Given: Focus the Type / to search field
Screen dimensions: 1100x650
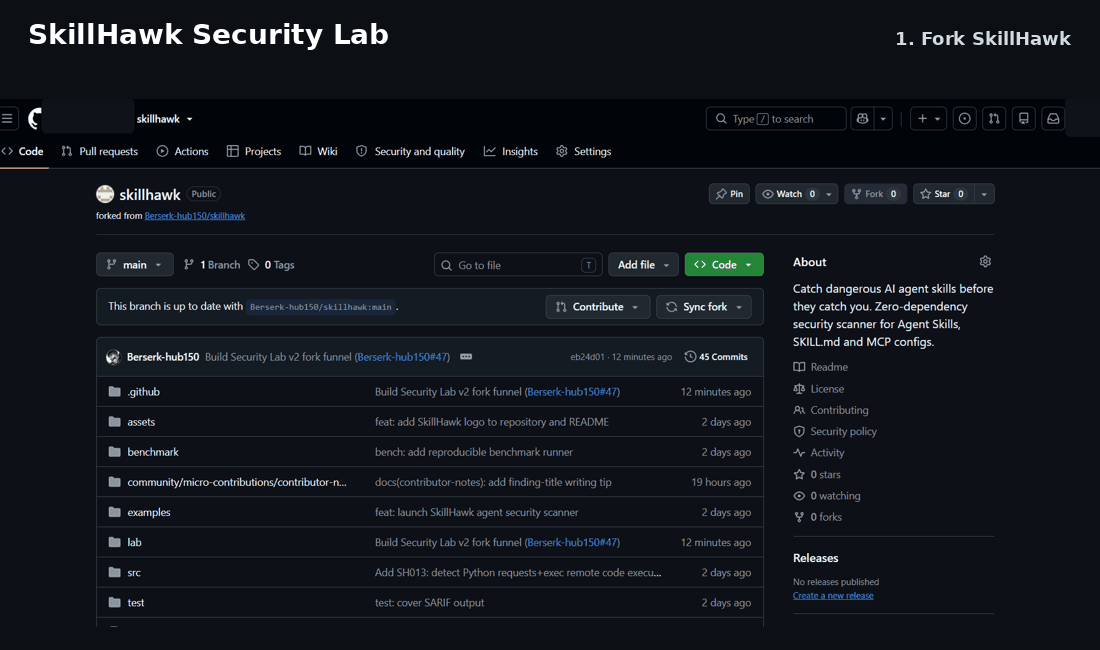Looking at the screenshot, I should (775, 119).
